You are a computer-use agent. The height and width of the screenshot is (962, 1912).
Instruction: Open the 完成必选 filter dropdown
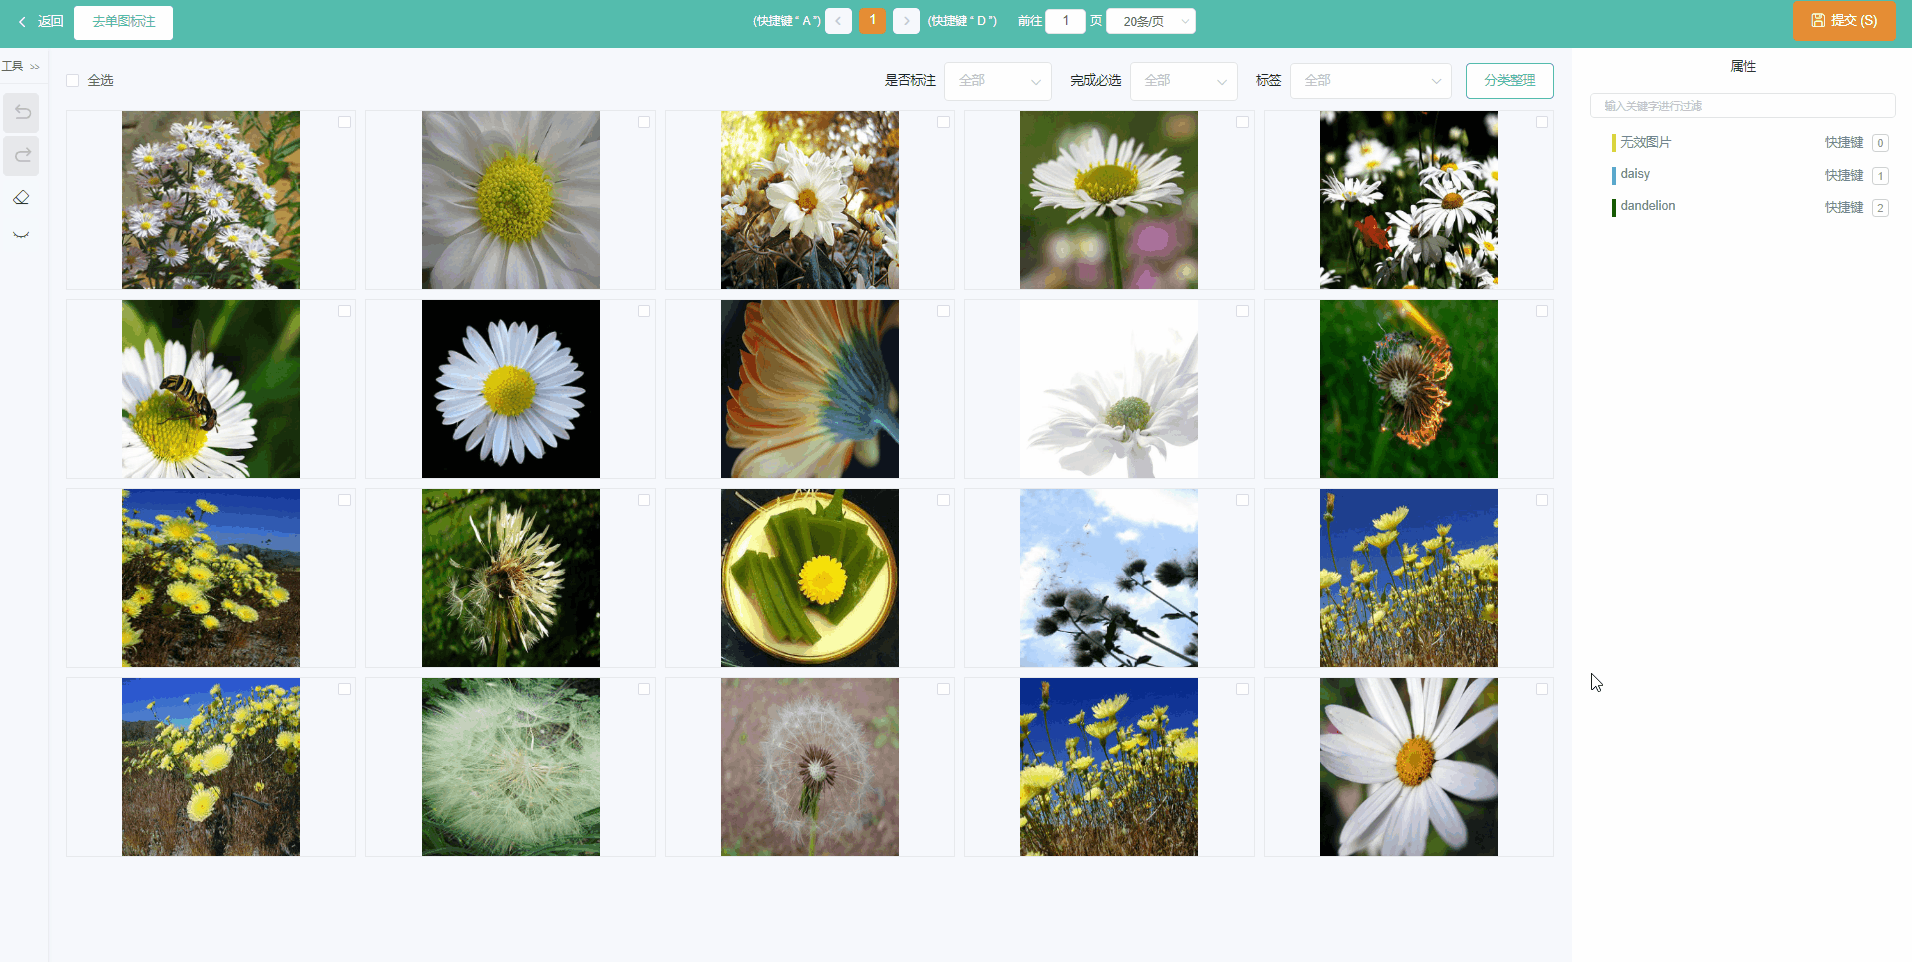tap(1183, 81)
